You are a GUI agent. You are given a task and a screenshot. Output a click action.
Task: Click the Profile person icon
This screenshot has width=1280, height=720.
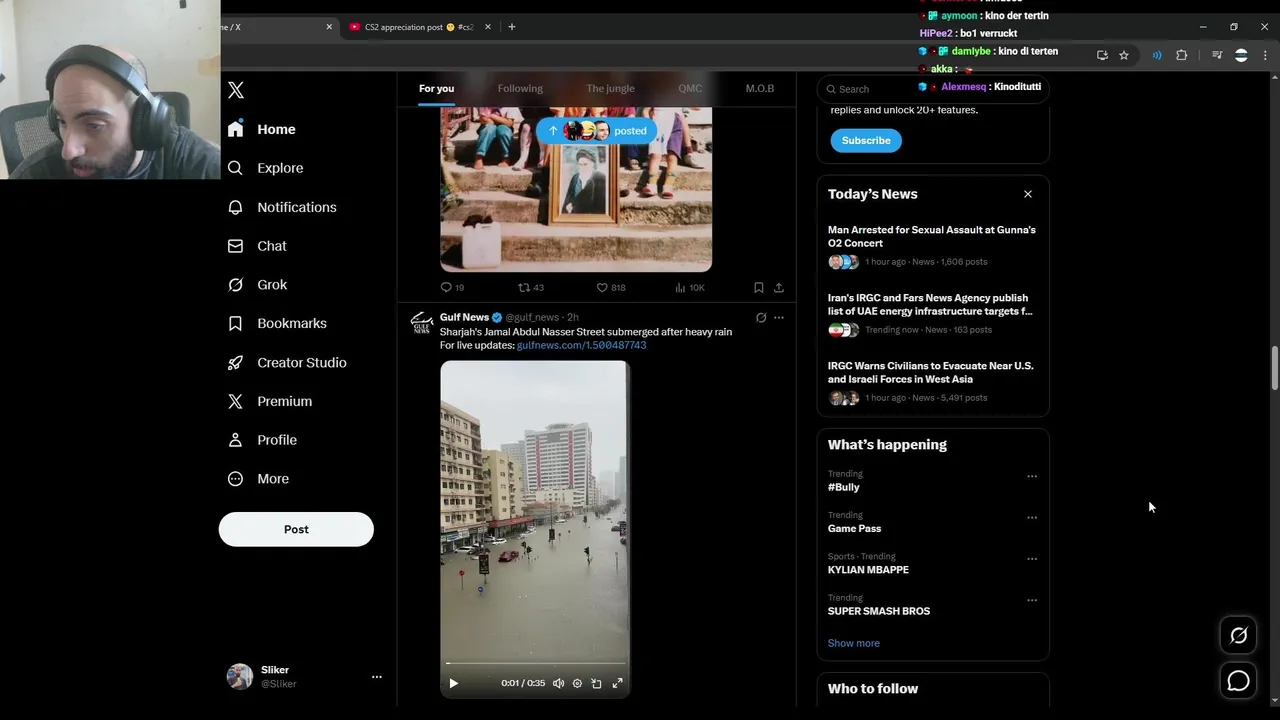click(235, 440)
